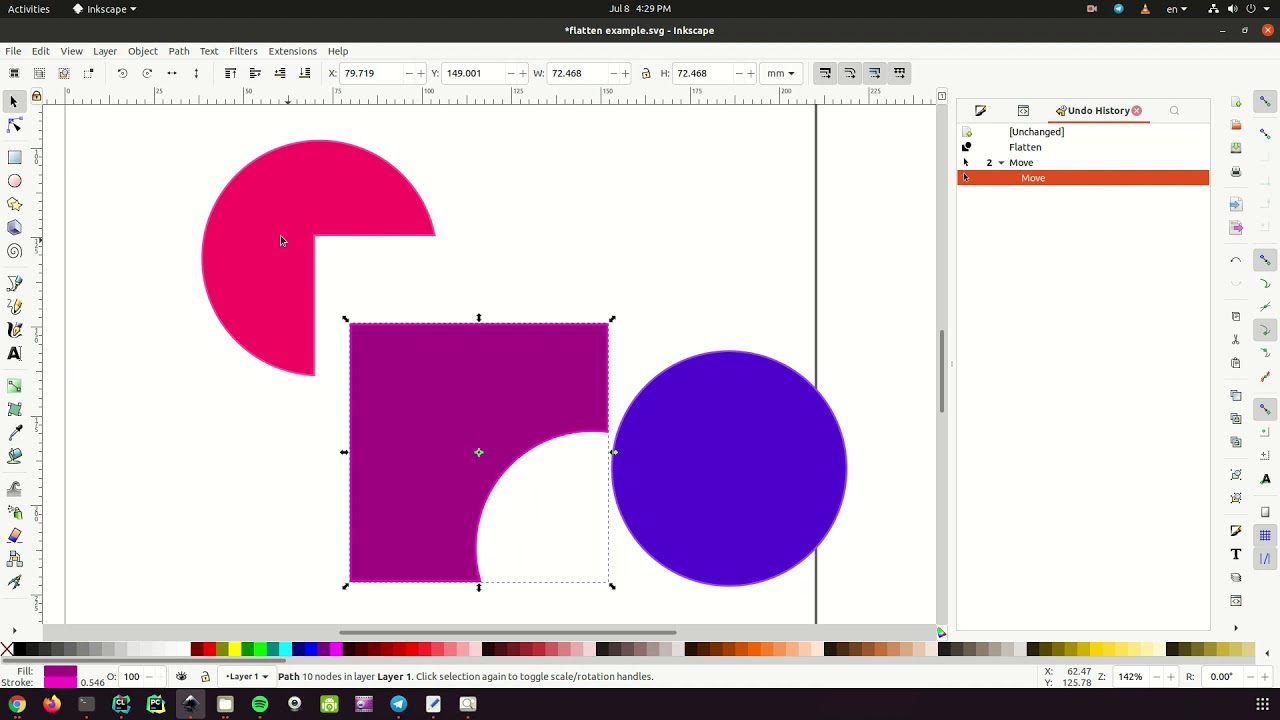This screenshot has height=720, width=1280.
Task: Open the File menu
Action: pyautogui.click(x=13, y=51)
